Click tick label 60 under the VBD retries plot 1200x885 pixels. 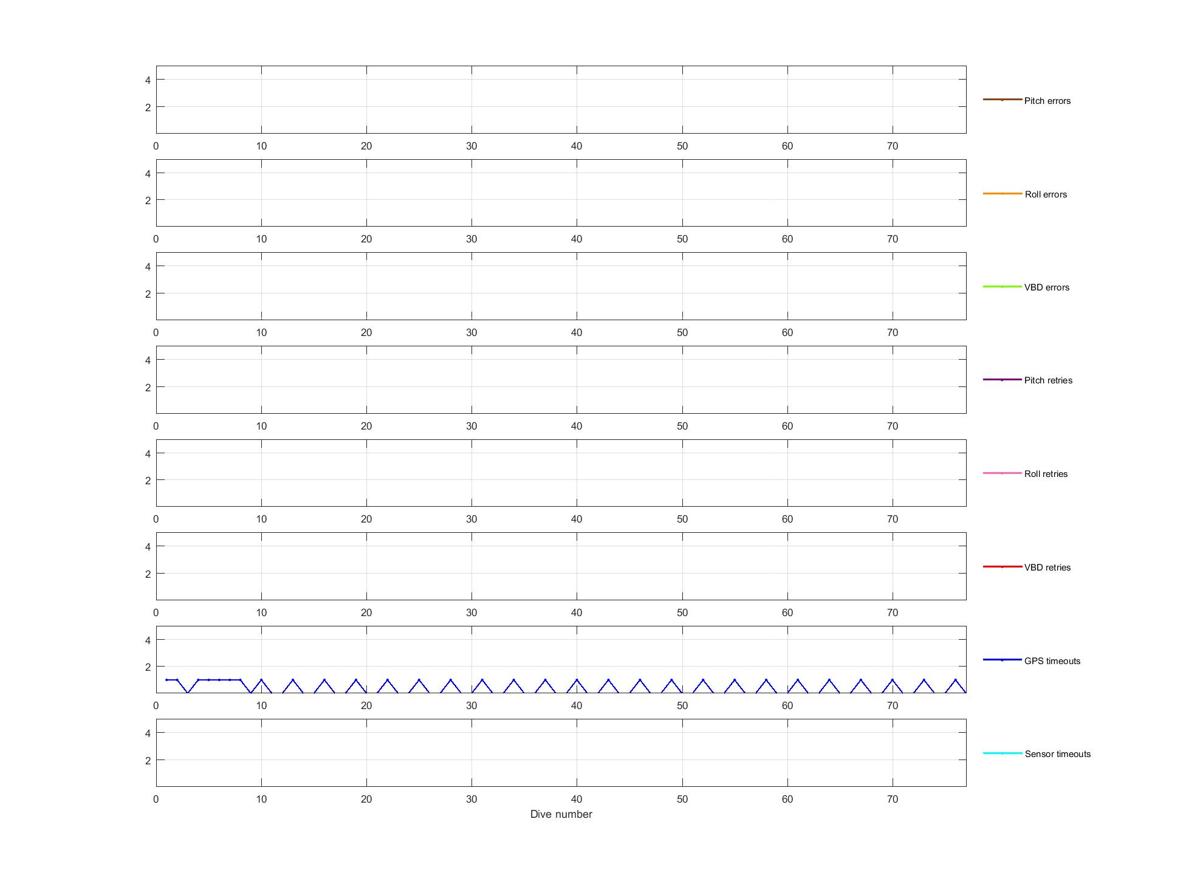point(788,613)
